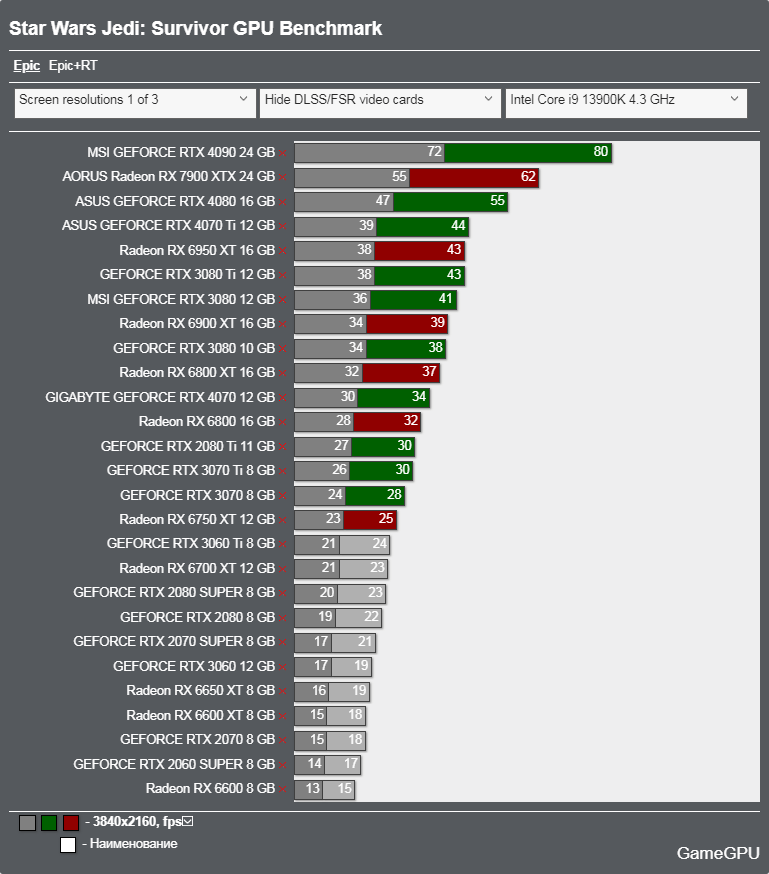Click the green 80 fps bar for RTX 4090
The image size is (769, 874).
tap(528, 152)
